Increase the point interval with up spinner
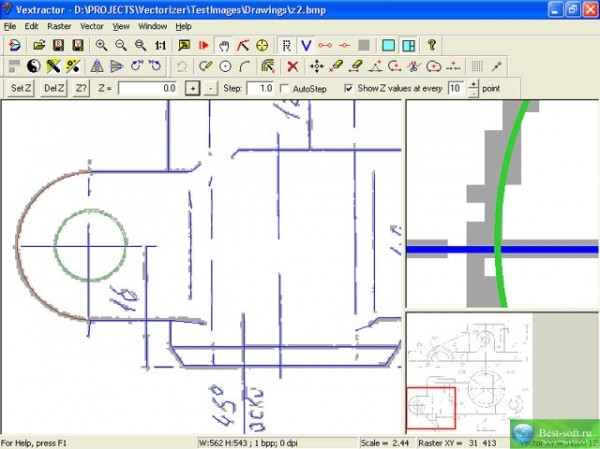The height and width of the screenshot is (449, 600). point(472,84)
